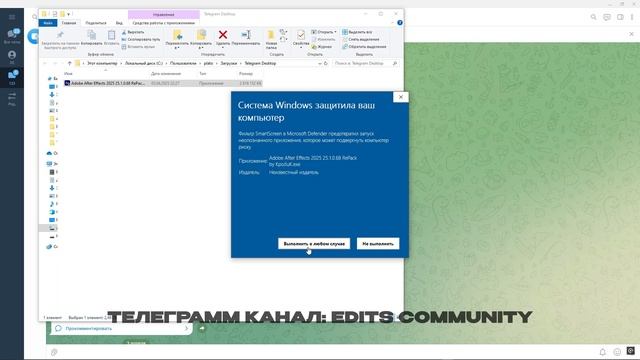Screen dimensions: 640x360
Task: Open the 'Файл' tab in Explorer
Action: [x=48, y=23]
